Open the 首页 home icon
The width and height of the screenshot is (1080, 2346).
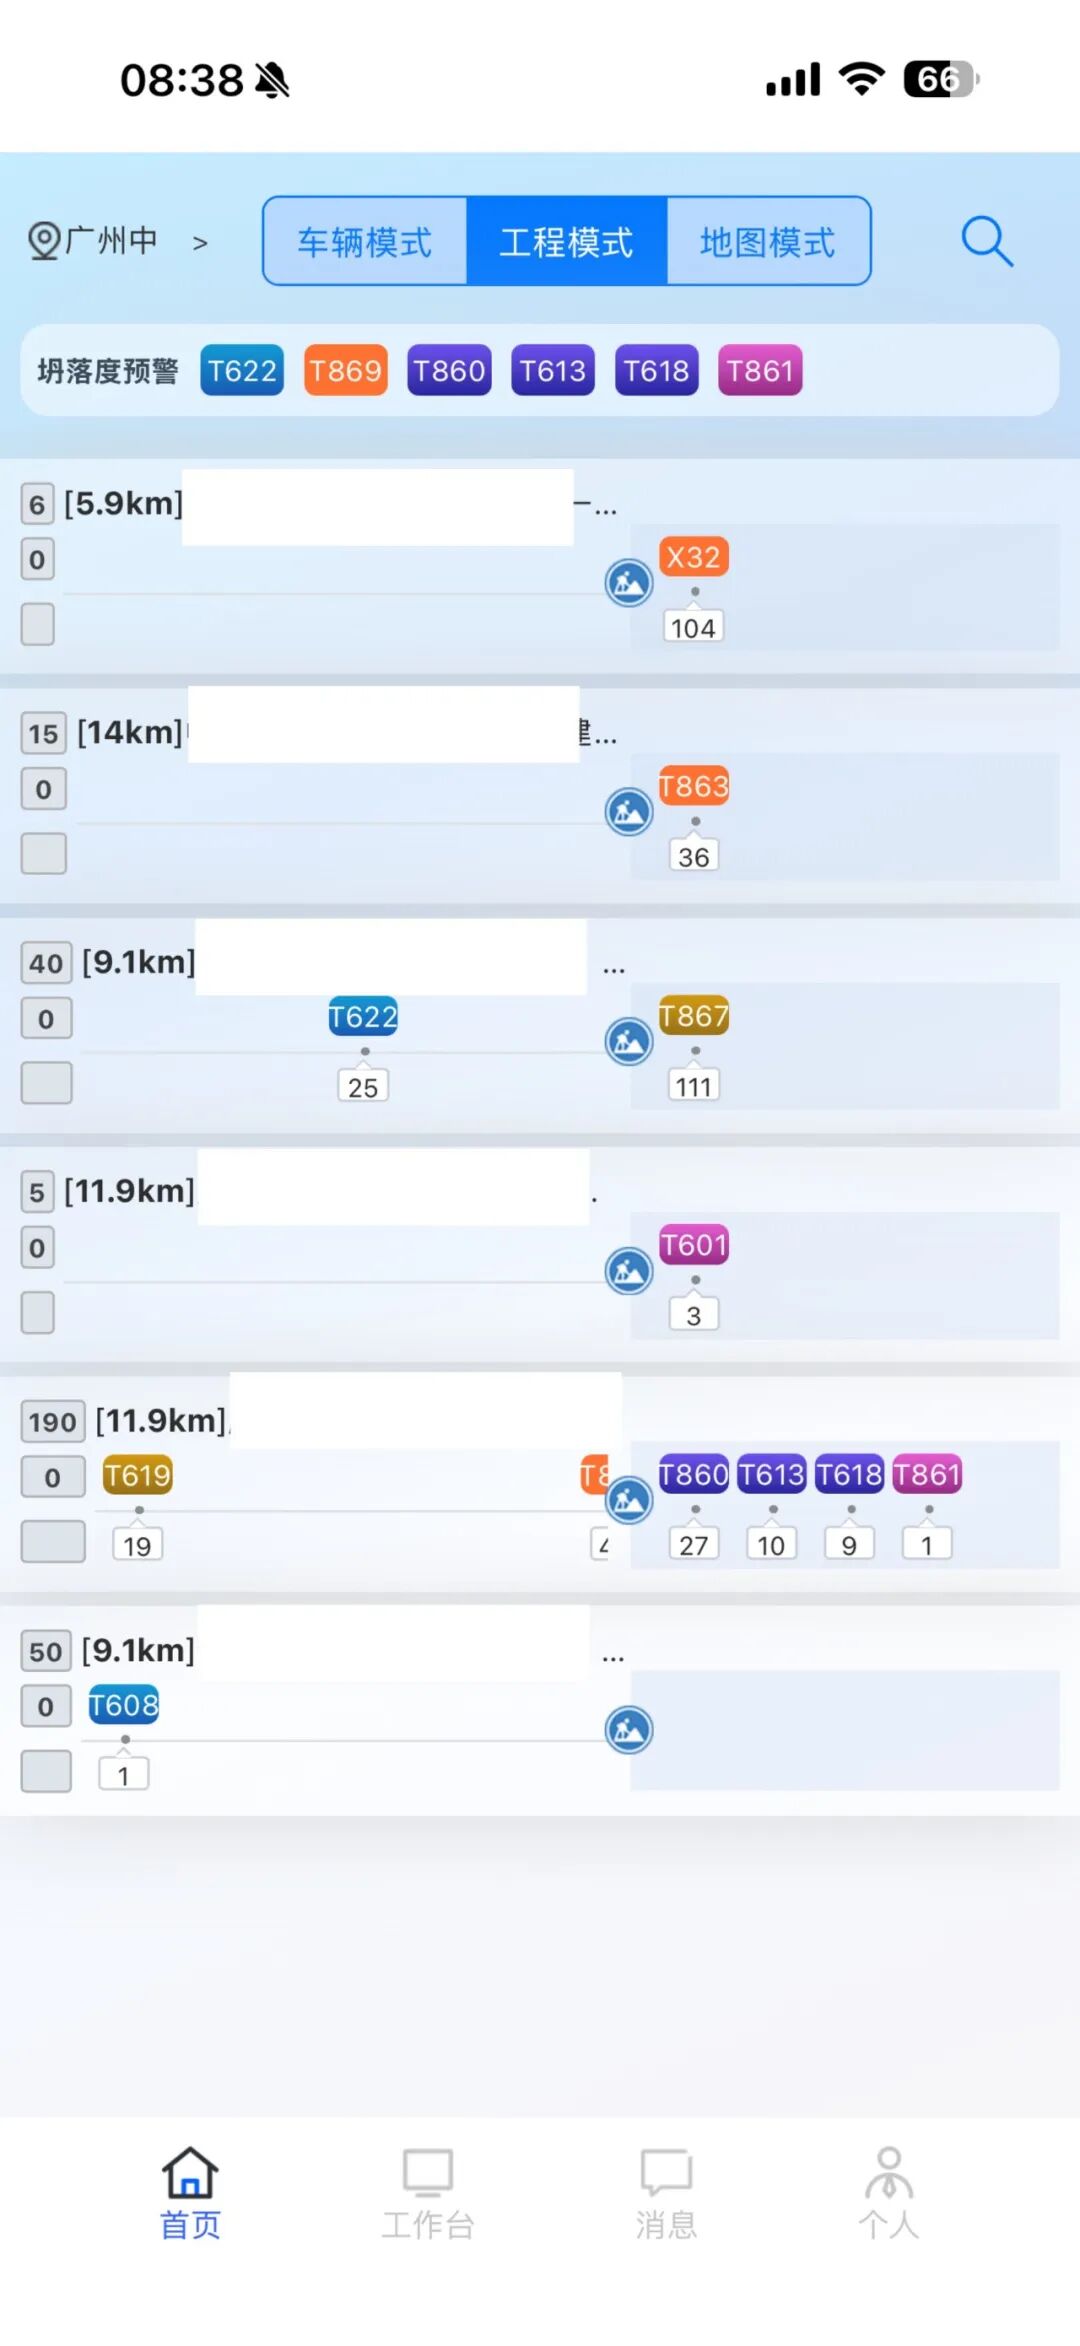(x=190, y=2172)
